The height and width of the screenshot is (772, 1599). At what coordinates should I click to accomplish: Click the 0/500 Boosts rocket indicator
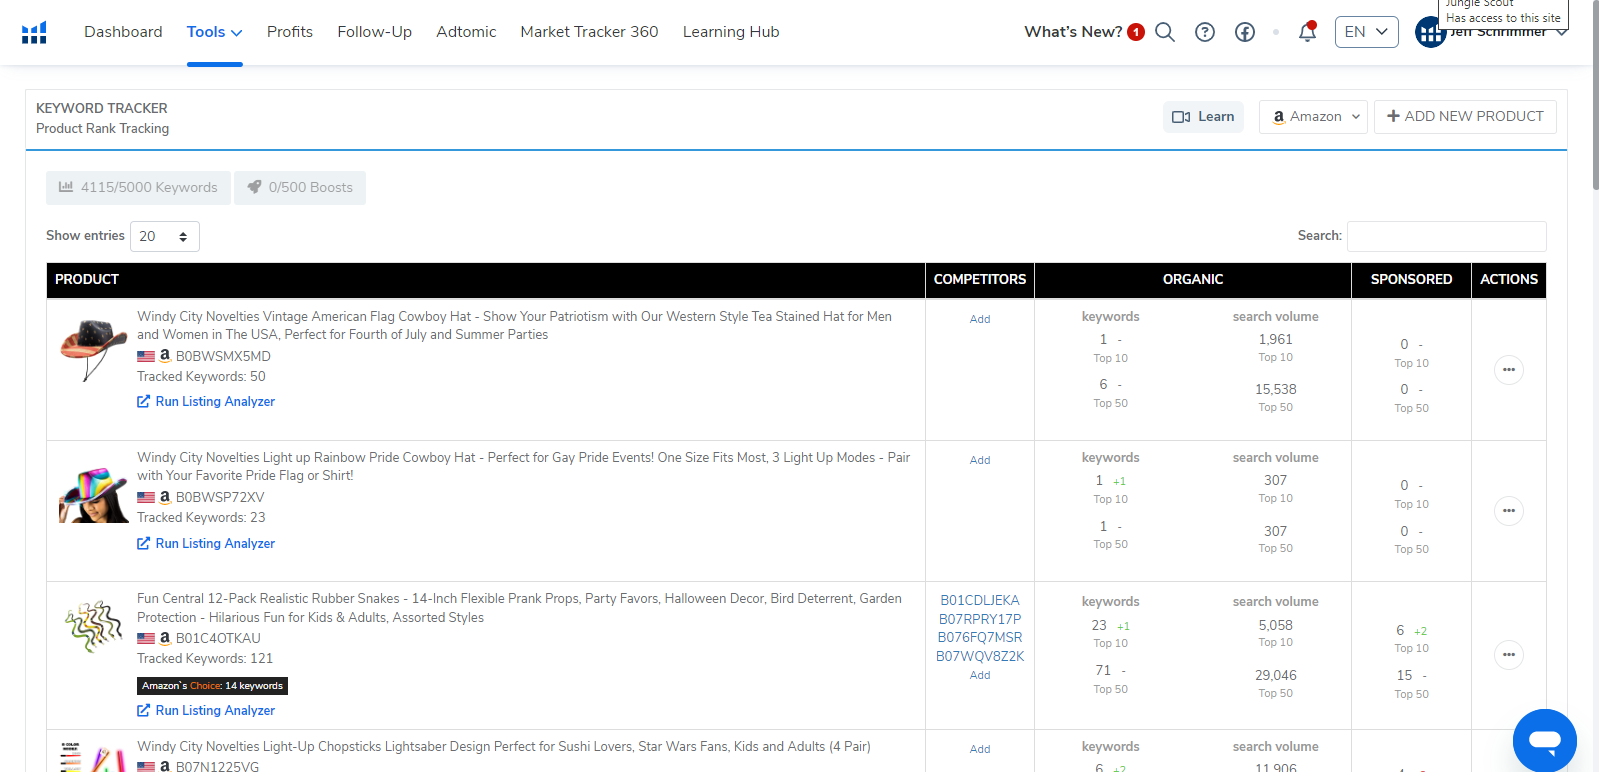300,188
